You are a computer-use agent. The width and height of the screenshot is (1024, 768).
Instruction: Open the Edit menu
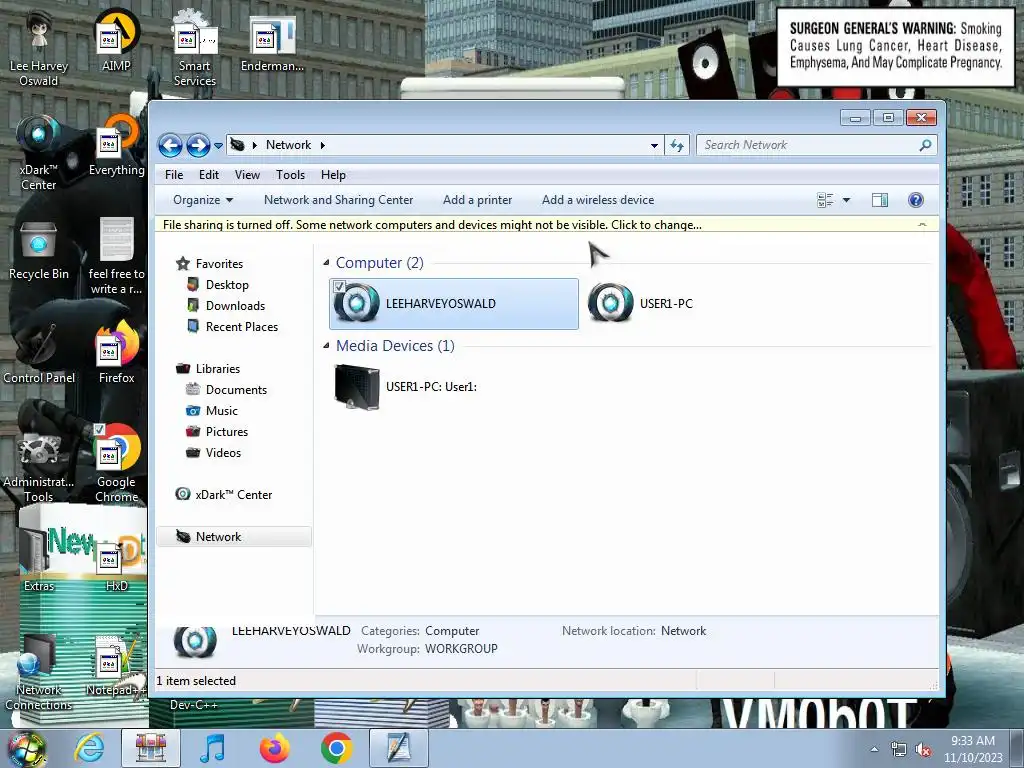click(x=209, y=175)
